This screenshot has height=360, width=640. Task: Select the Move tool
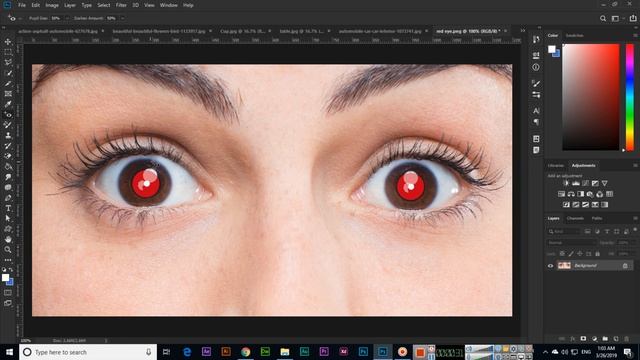pyautogui.click(x=8, y=42)
